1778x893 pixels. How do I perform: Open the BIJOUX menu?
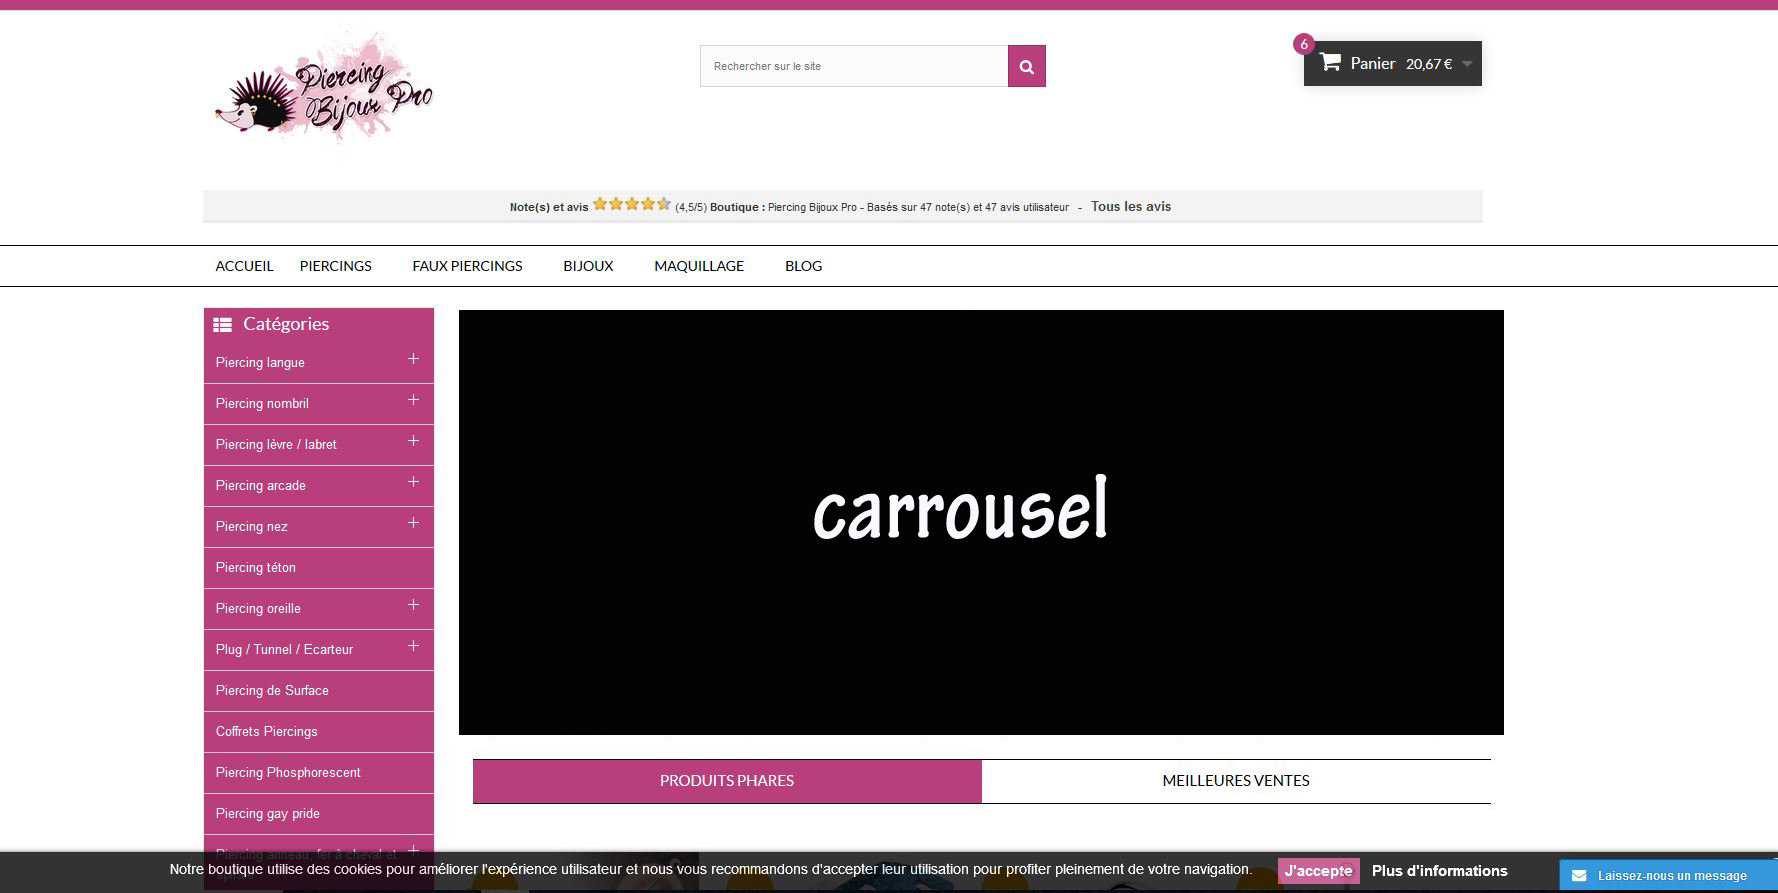click(x=588, y=266)
